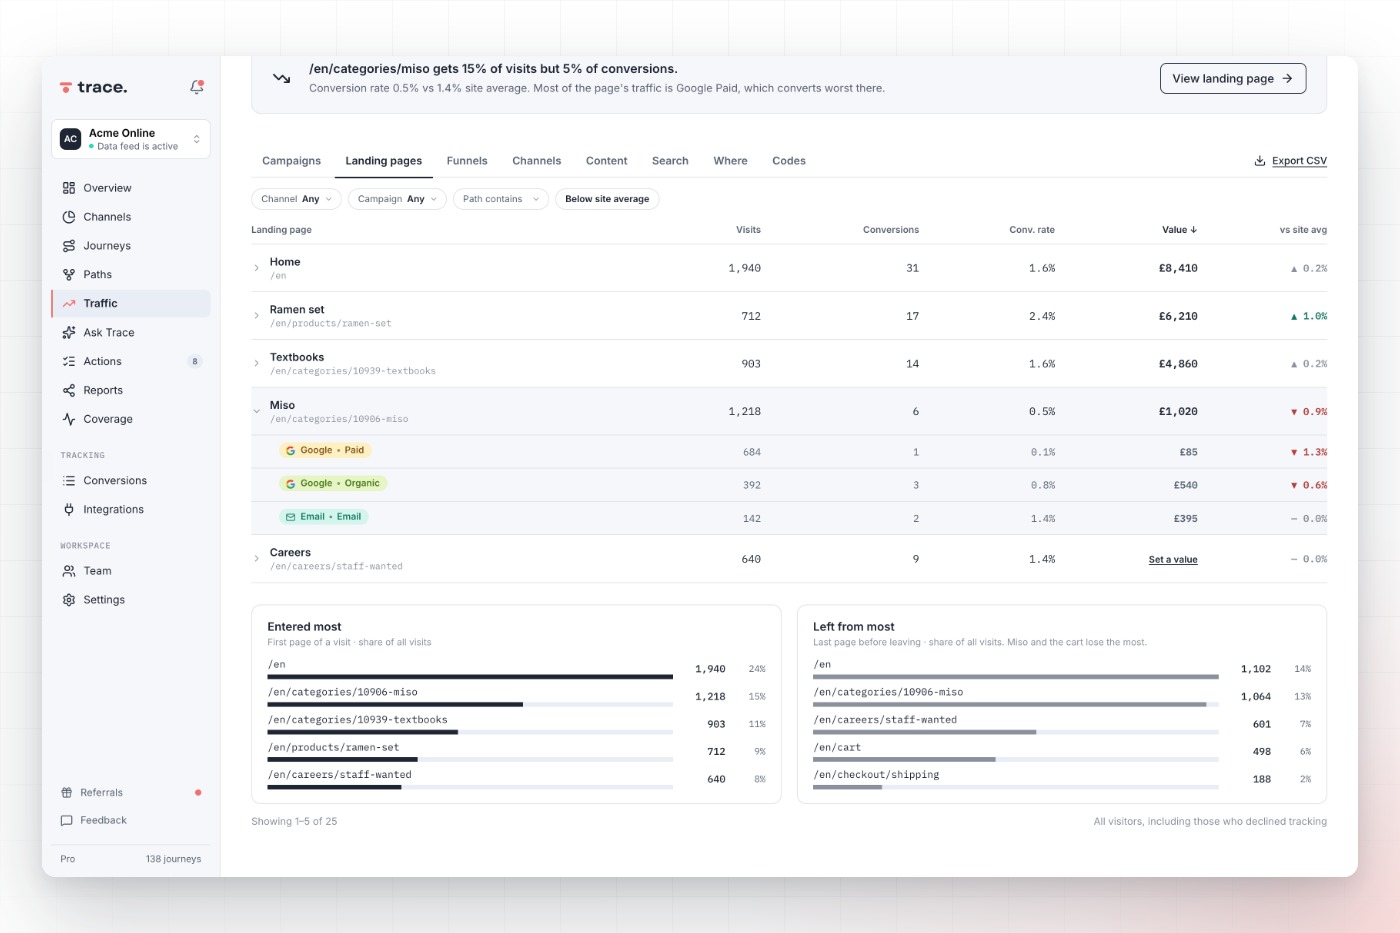Click the Settings gear icon

click(x=69, y=600)
